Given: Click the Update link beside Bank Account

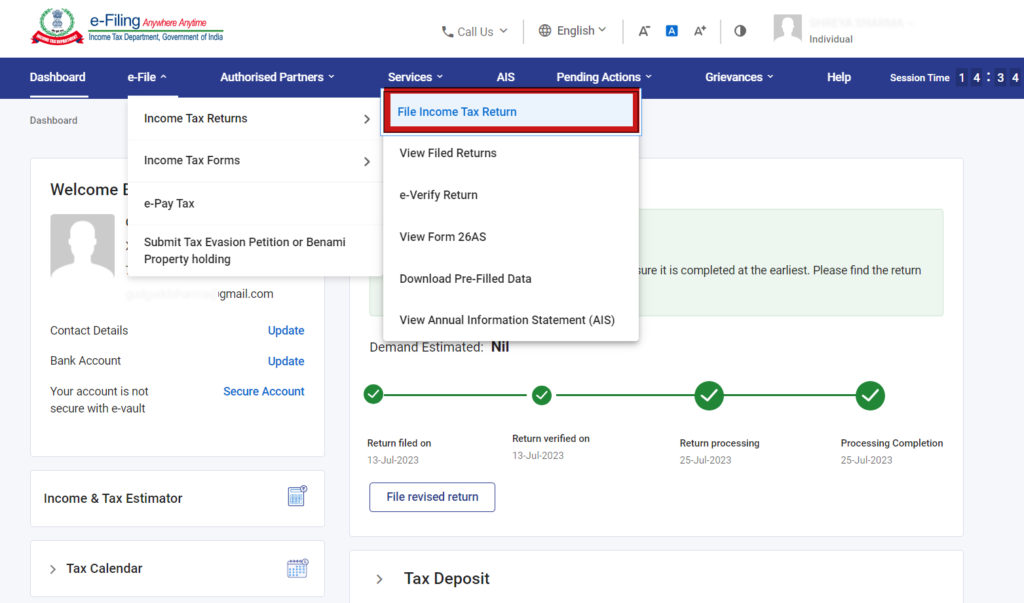Looking at the screenshot, I should tap(286, 361).
